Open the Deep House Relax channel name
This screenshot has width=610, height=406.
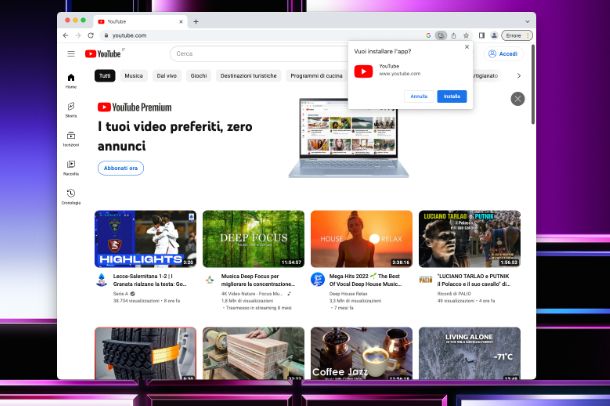coord(348,294)
